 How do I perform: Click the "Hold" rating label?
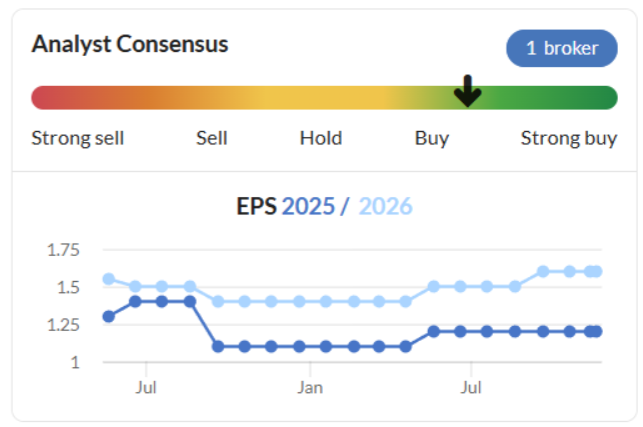(321, 138)
